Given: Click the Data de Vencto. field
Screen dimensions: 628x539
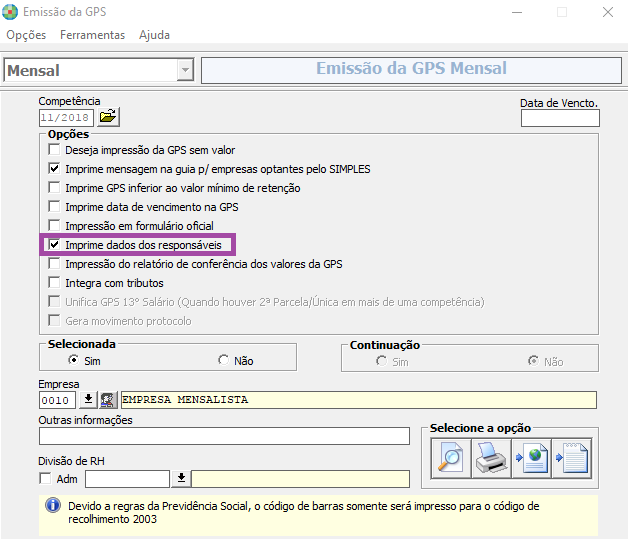Looking at the screenshot, I should tap(560, 118).
